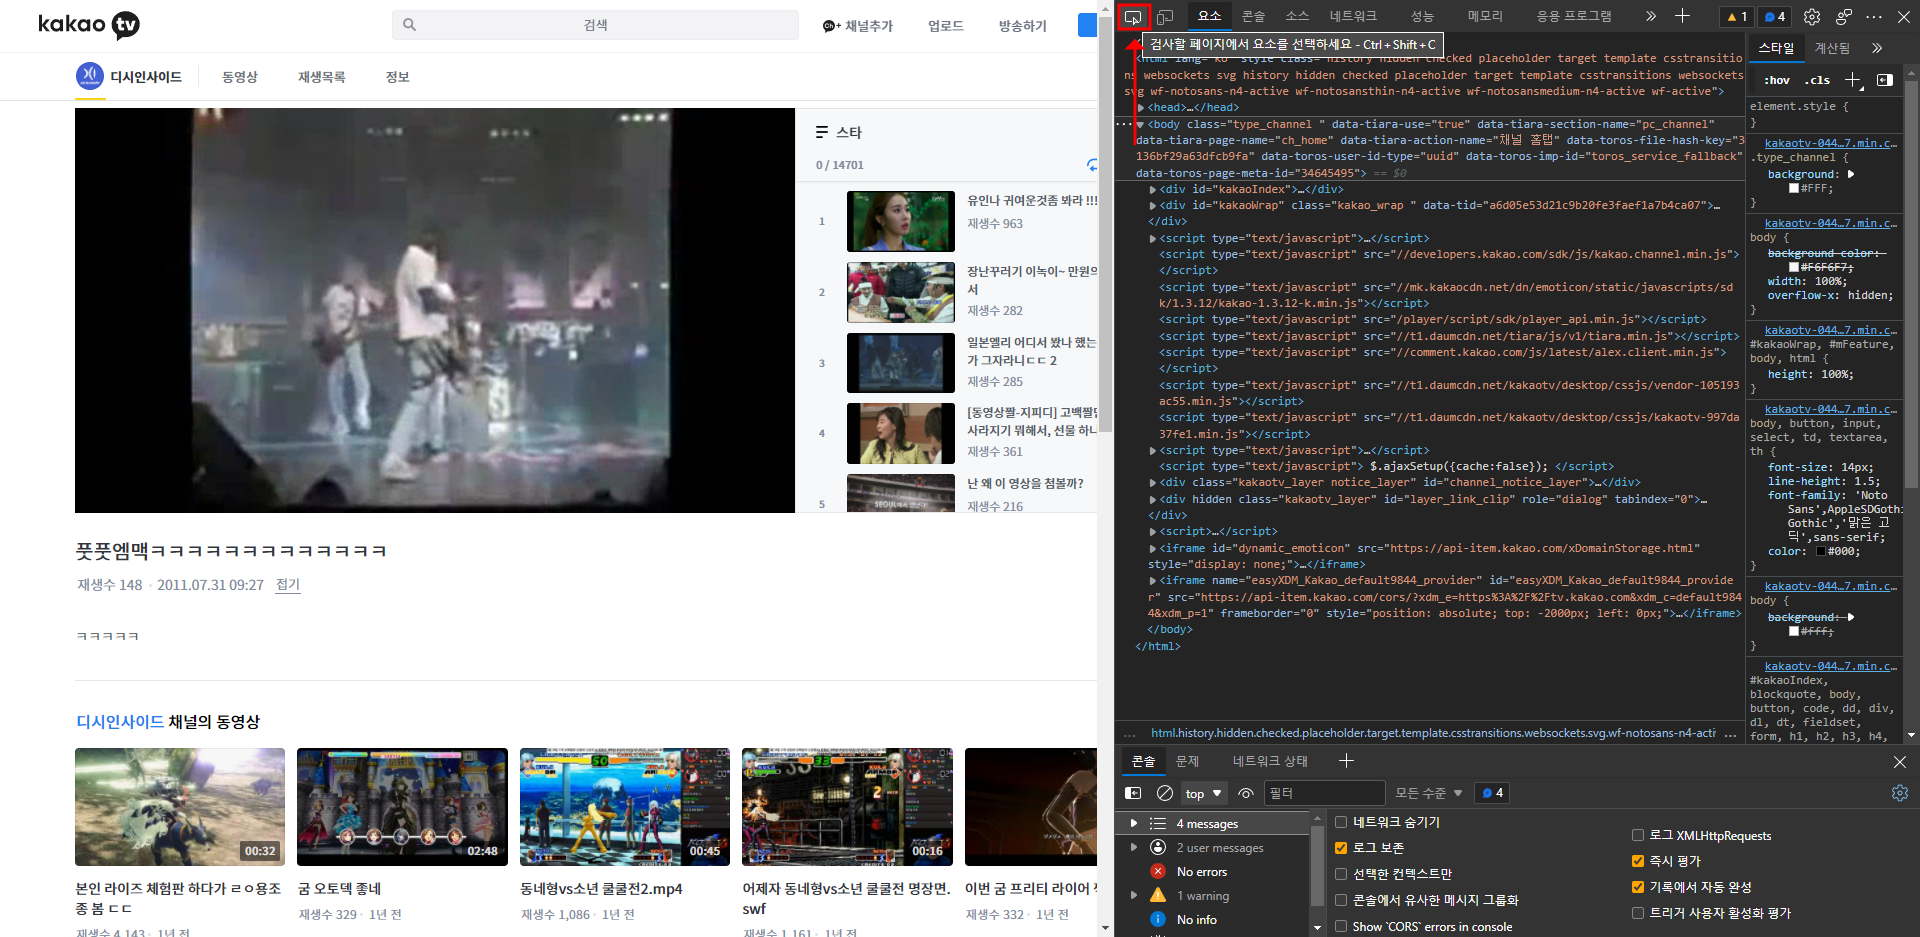Add new DevTools tab plus icon

pos(1682,16)
